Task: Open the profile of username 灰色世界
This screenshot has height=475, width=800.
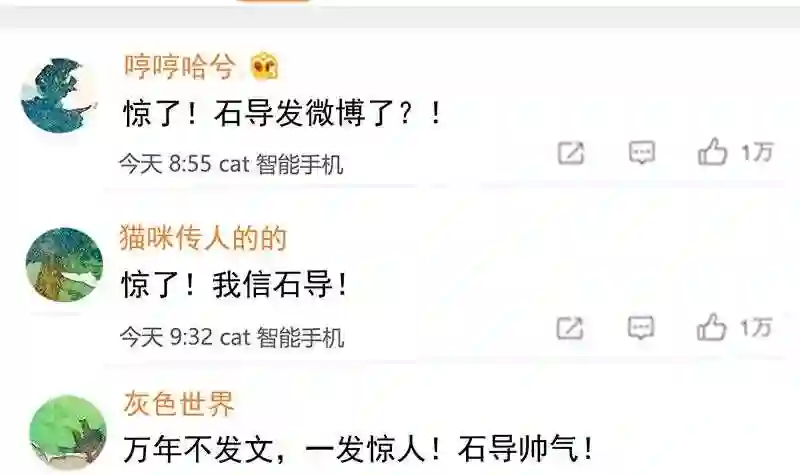Action: [x=179, y=403]
